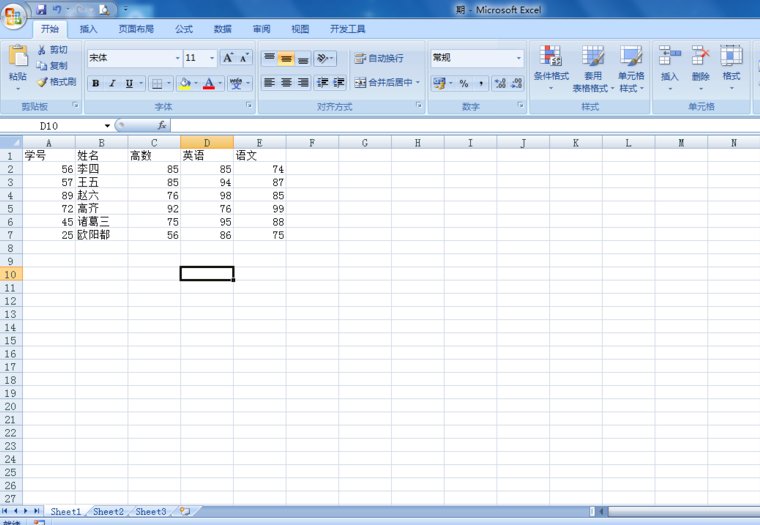The image size is (760, 525).
Task: Click Insert cells (插入) icon
Action: (x=669, y=56)
